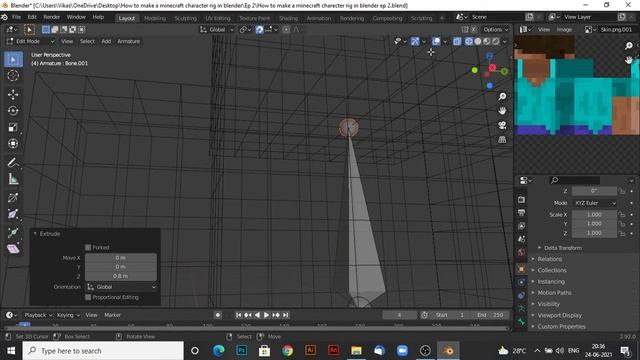This screenshot has height=360, width=640.
Task: Open the Armature data properties tab icon
Action: (x=521, y=309)
